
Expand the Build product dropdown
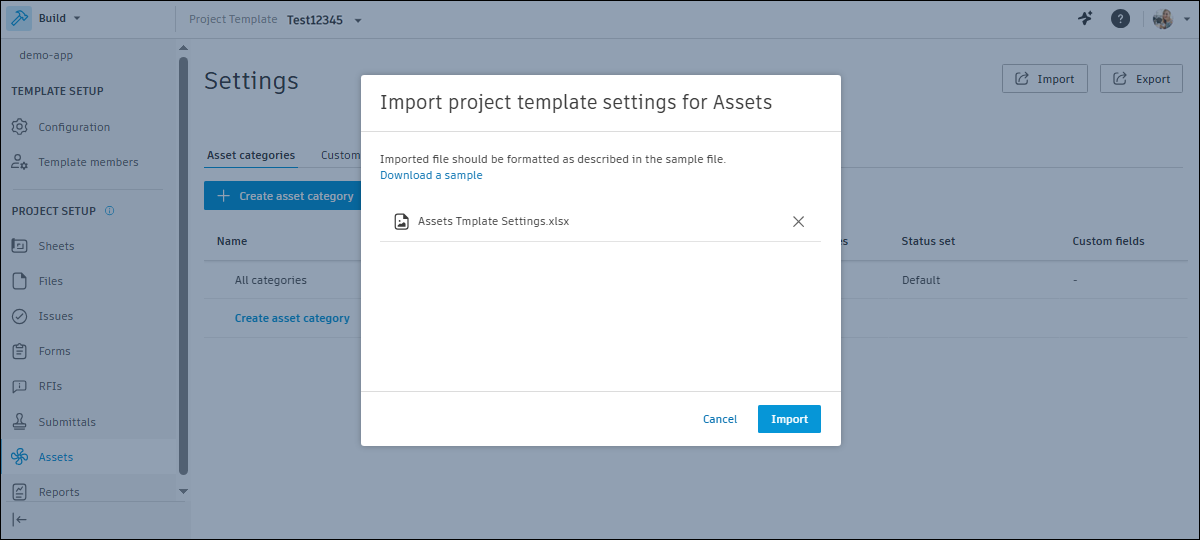59,18
